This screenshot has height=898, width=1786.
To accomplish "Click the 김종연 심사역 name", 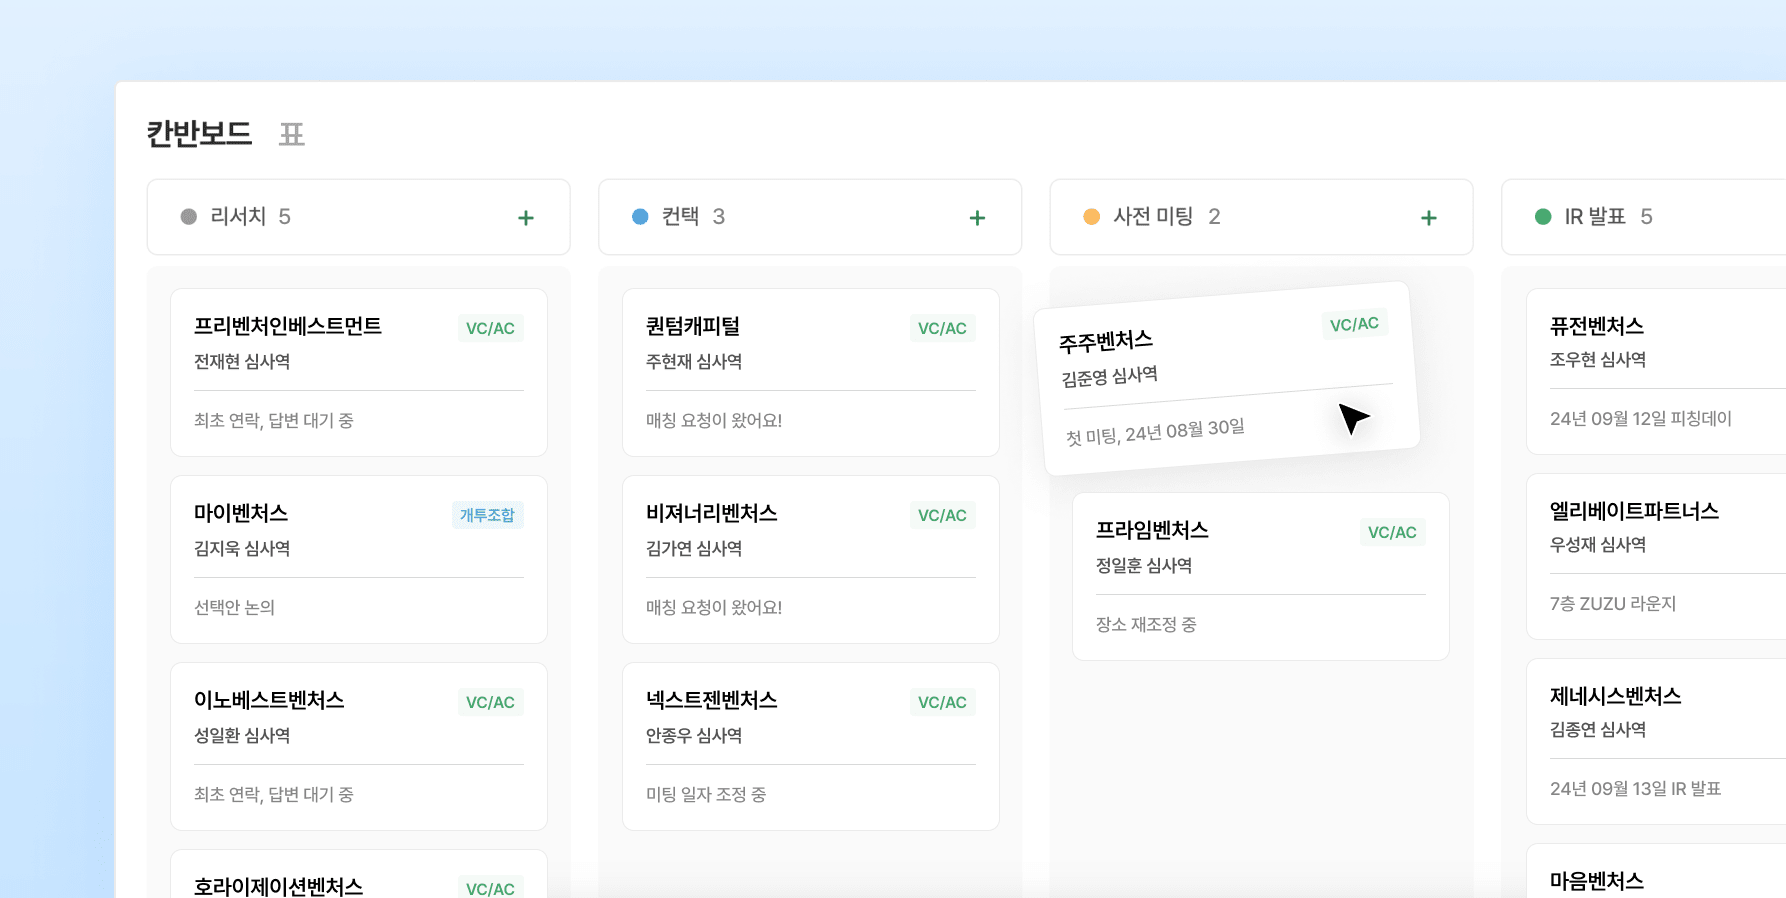I will point(1598,730).
